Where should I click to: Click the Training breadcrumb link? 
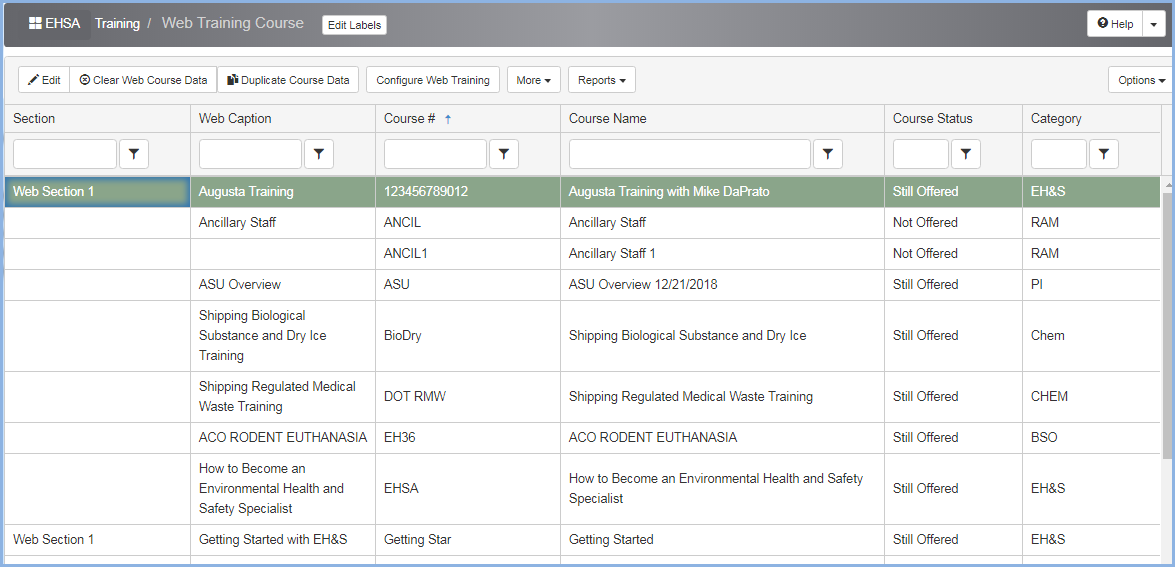tap(117, 23)
